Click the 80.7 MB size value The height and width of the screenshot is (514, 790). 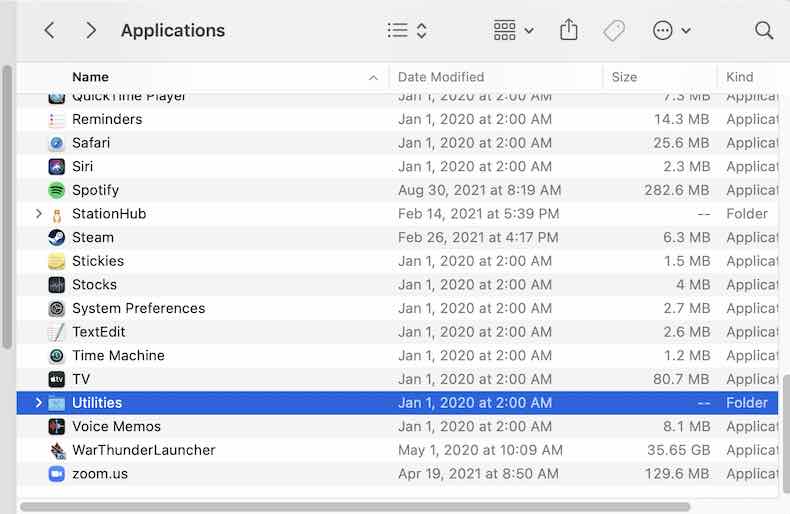pyautogui.click(x=681, y=379)
